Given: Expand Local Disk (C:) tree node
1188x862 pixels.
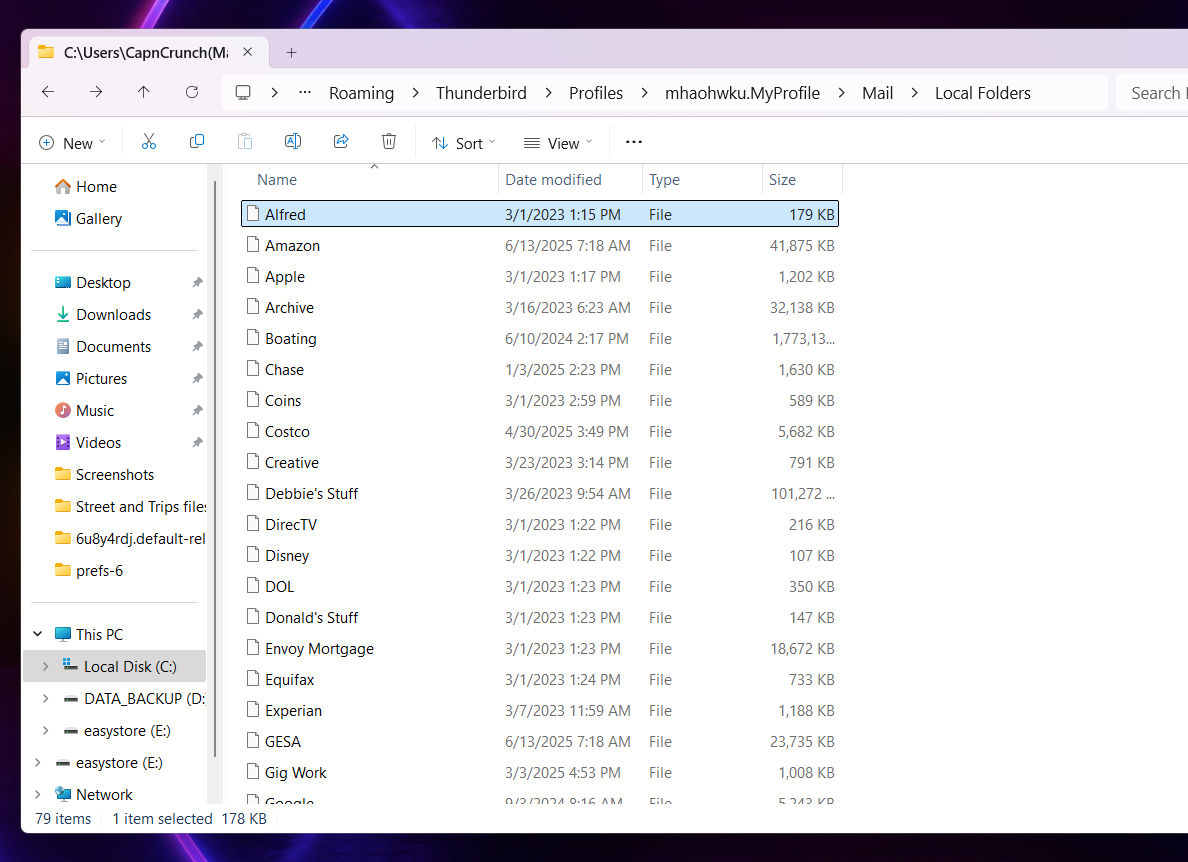Looking at the screenshot, I should tap(44, 667).
